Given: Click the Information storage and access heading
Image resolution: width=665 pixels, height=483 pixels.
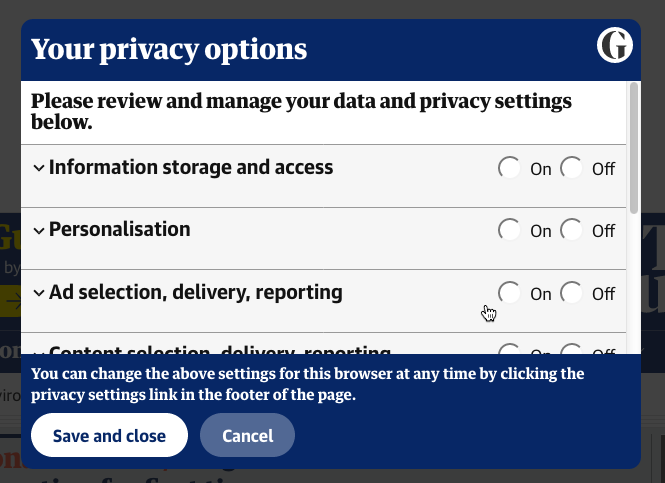Looking at the screenshot, I should [191, 167].
